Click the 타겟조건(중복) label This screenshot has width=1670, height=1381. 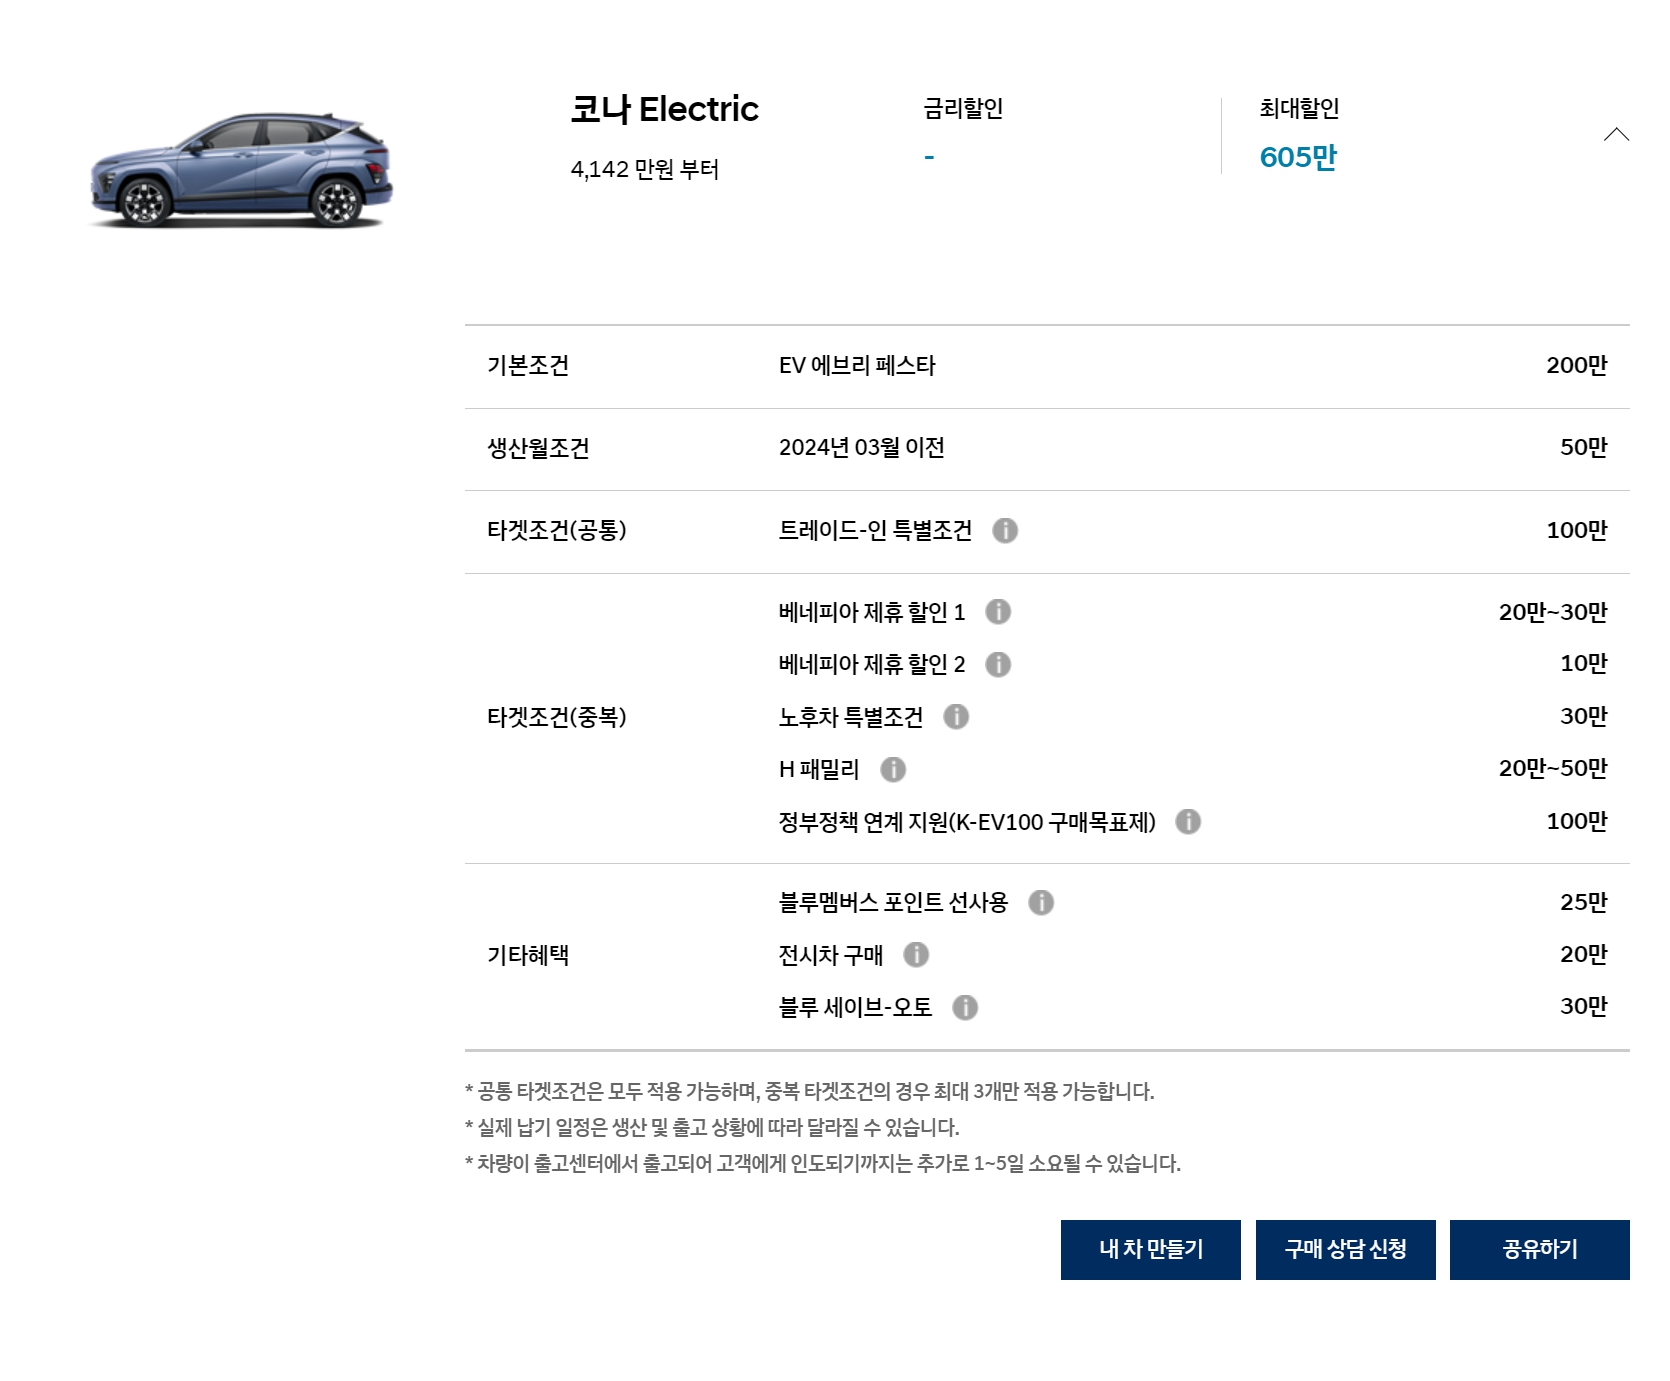point(557,717)
